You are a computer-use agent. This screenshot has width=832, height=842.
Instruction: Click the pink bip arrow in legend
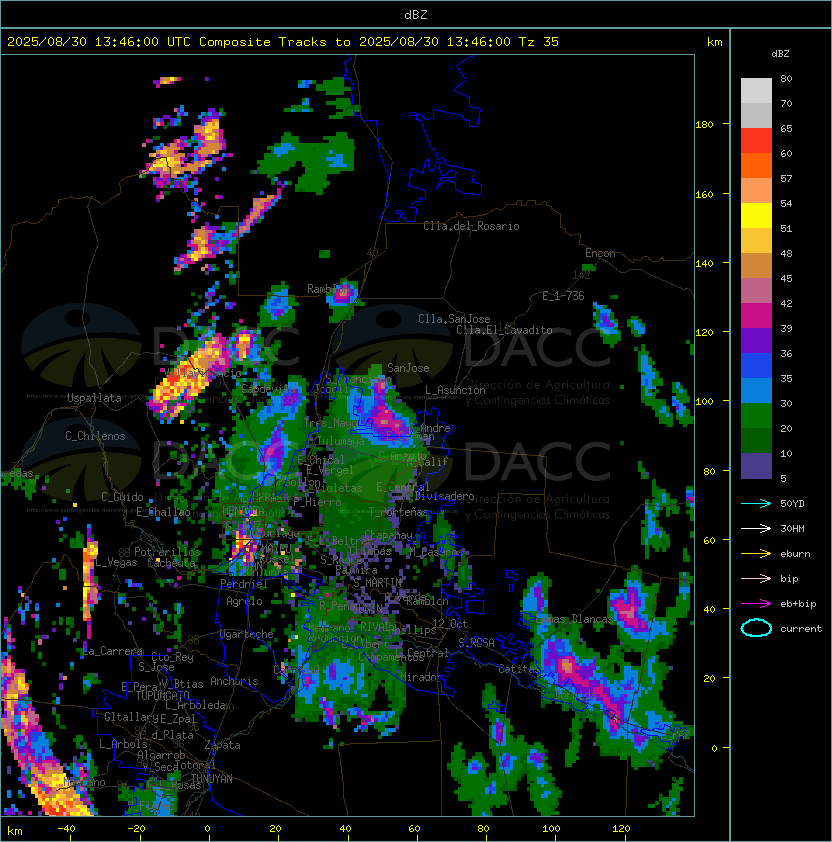click(756, 579)
